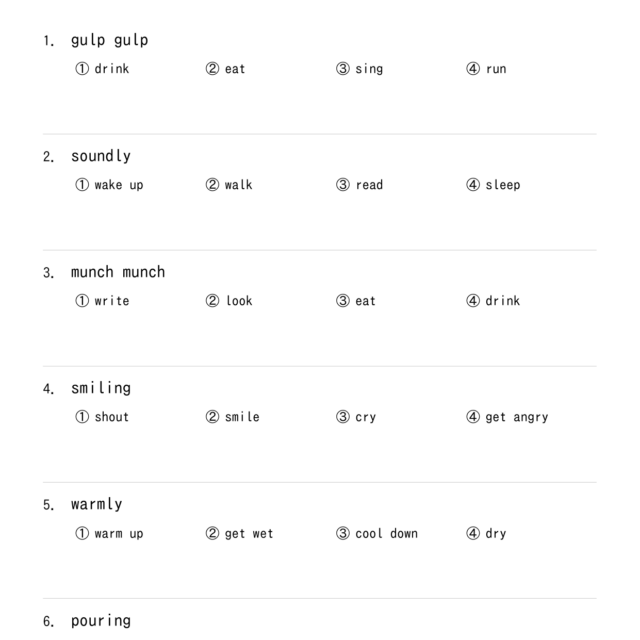Pick ③ eat for munch munch

coord(356,301)
